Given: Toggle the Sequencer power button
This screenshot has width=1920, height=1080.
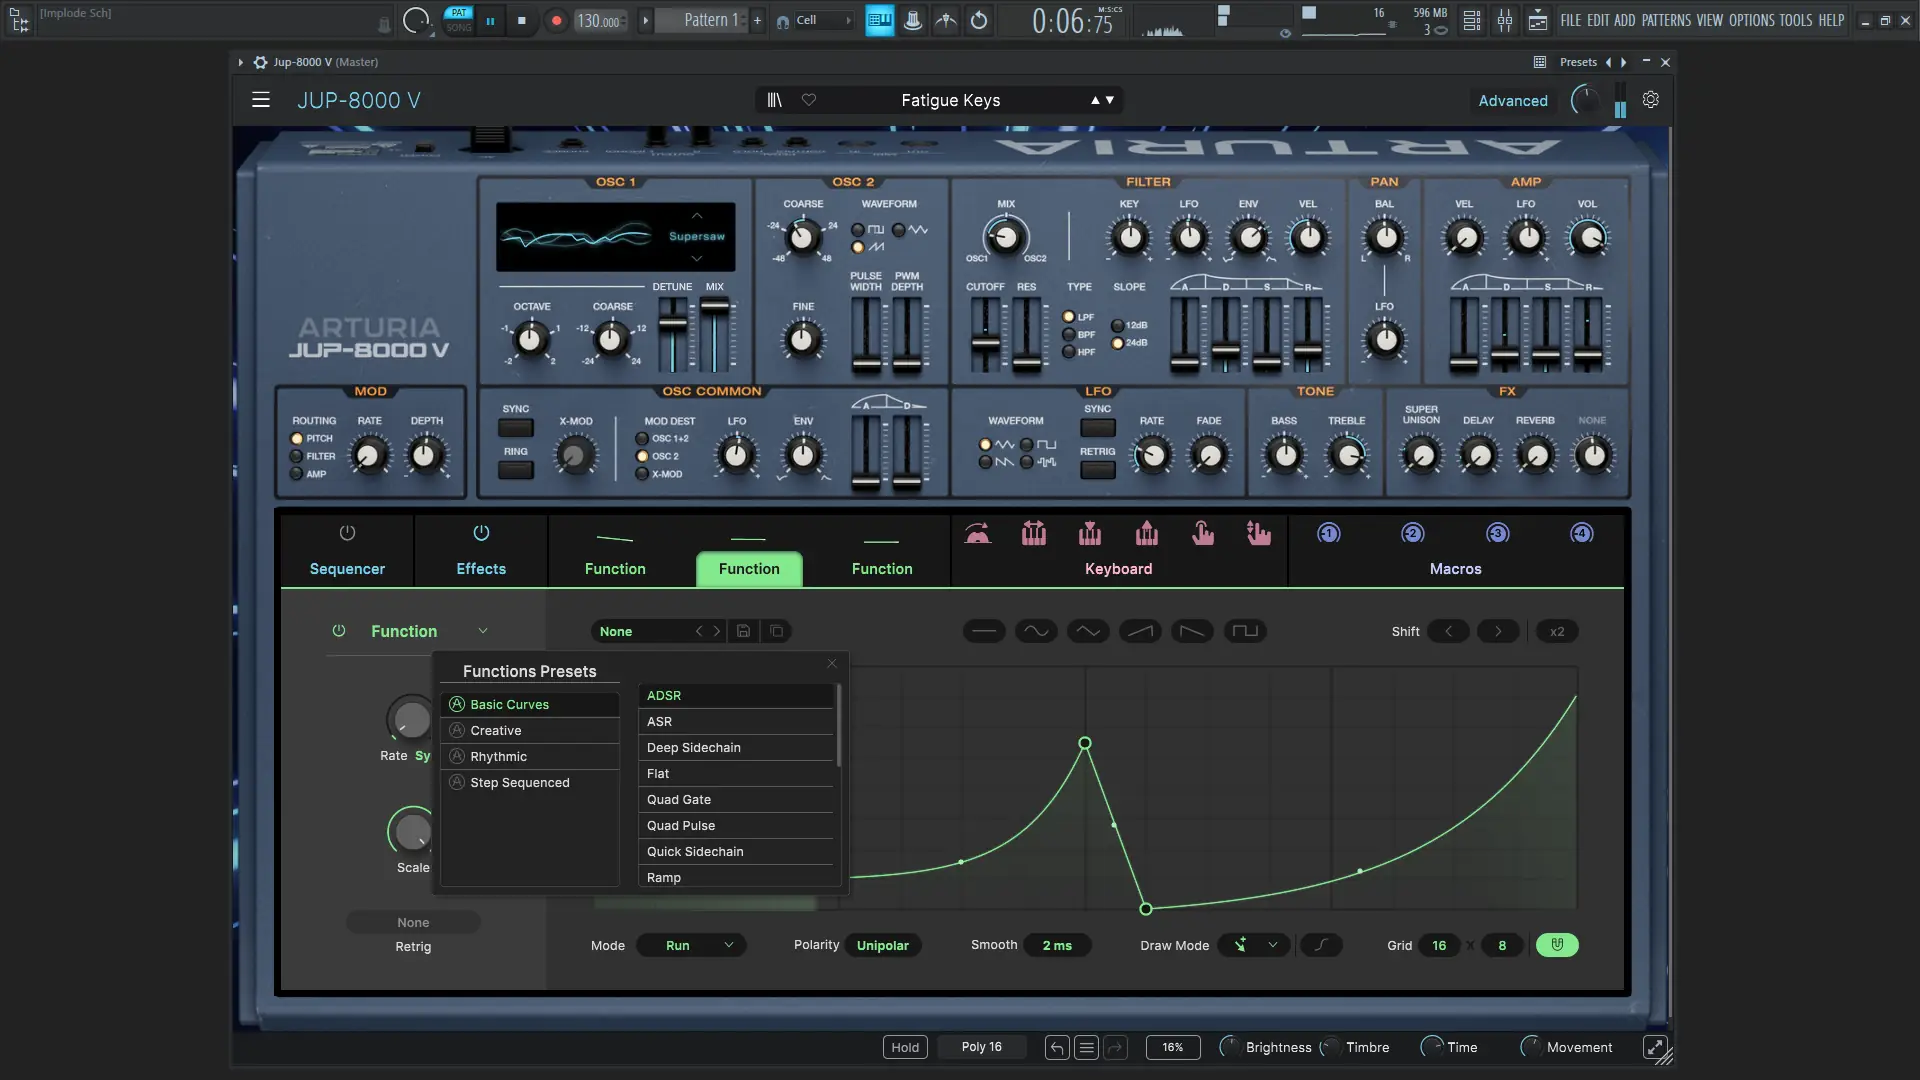Looking at the screenshot, I should point(347,533).
